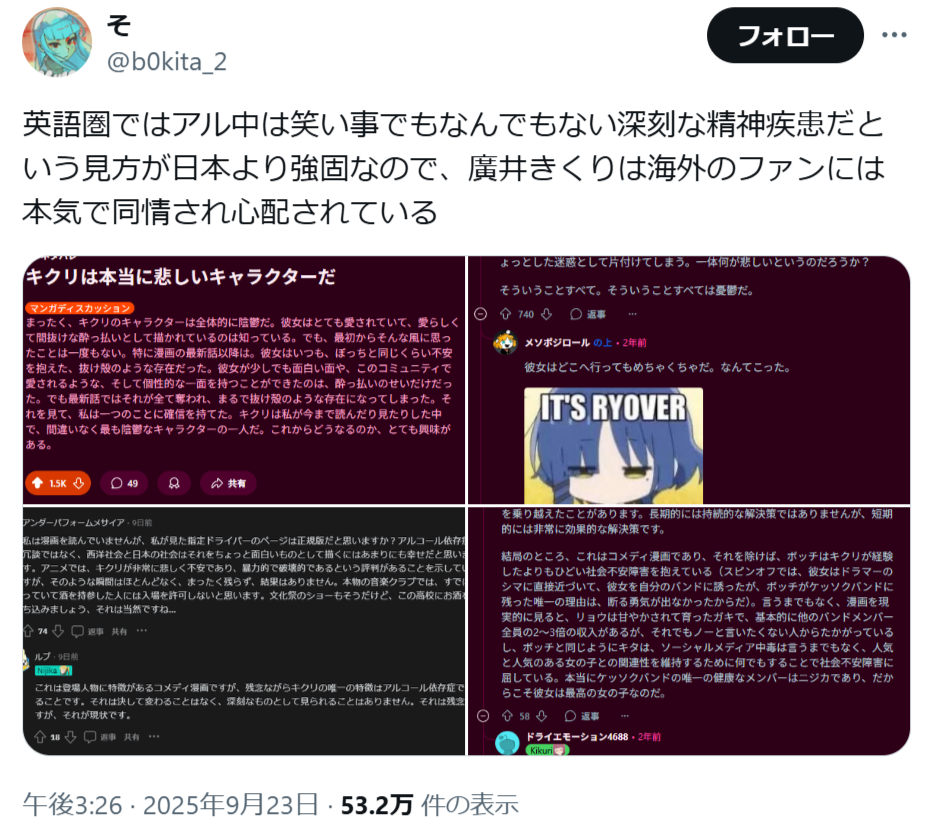Collapse the thread with 740 votes
This screenshot has height=824, width=937.
[480, 314]
